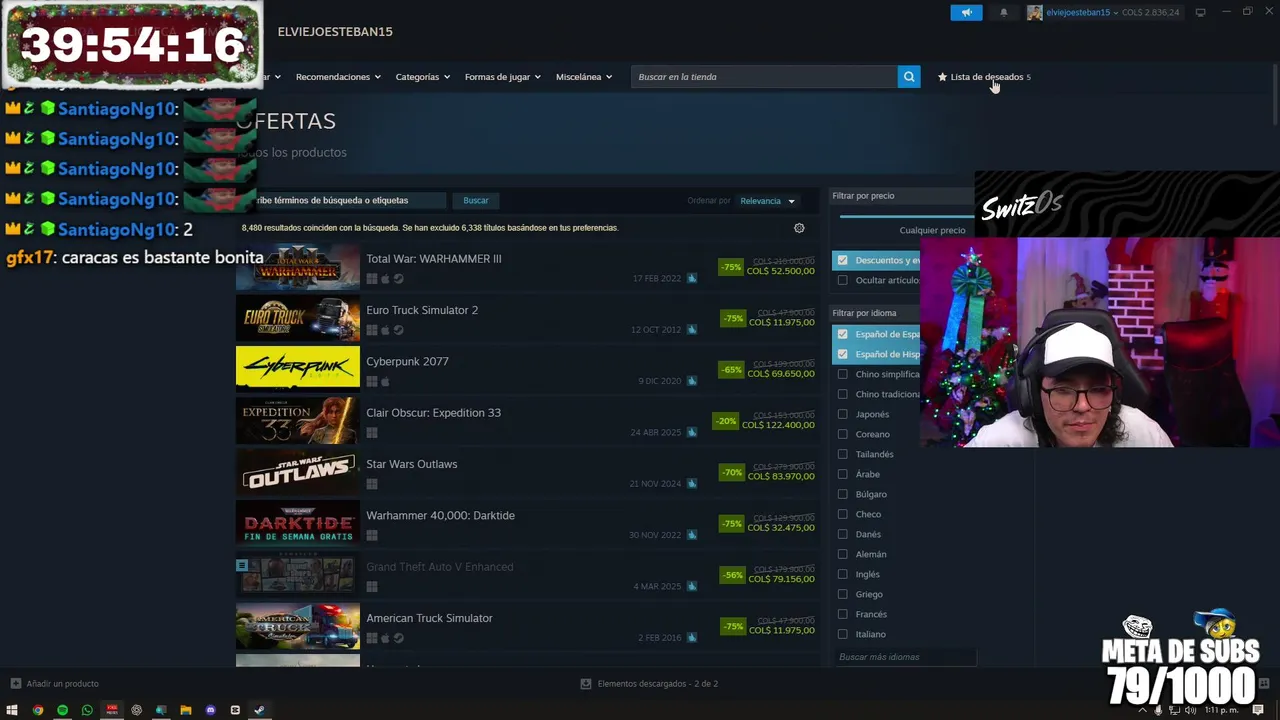Open the Categorías menu
The width and height of the screenshot is (1280, 720).
coord(422,77)
